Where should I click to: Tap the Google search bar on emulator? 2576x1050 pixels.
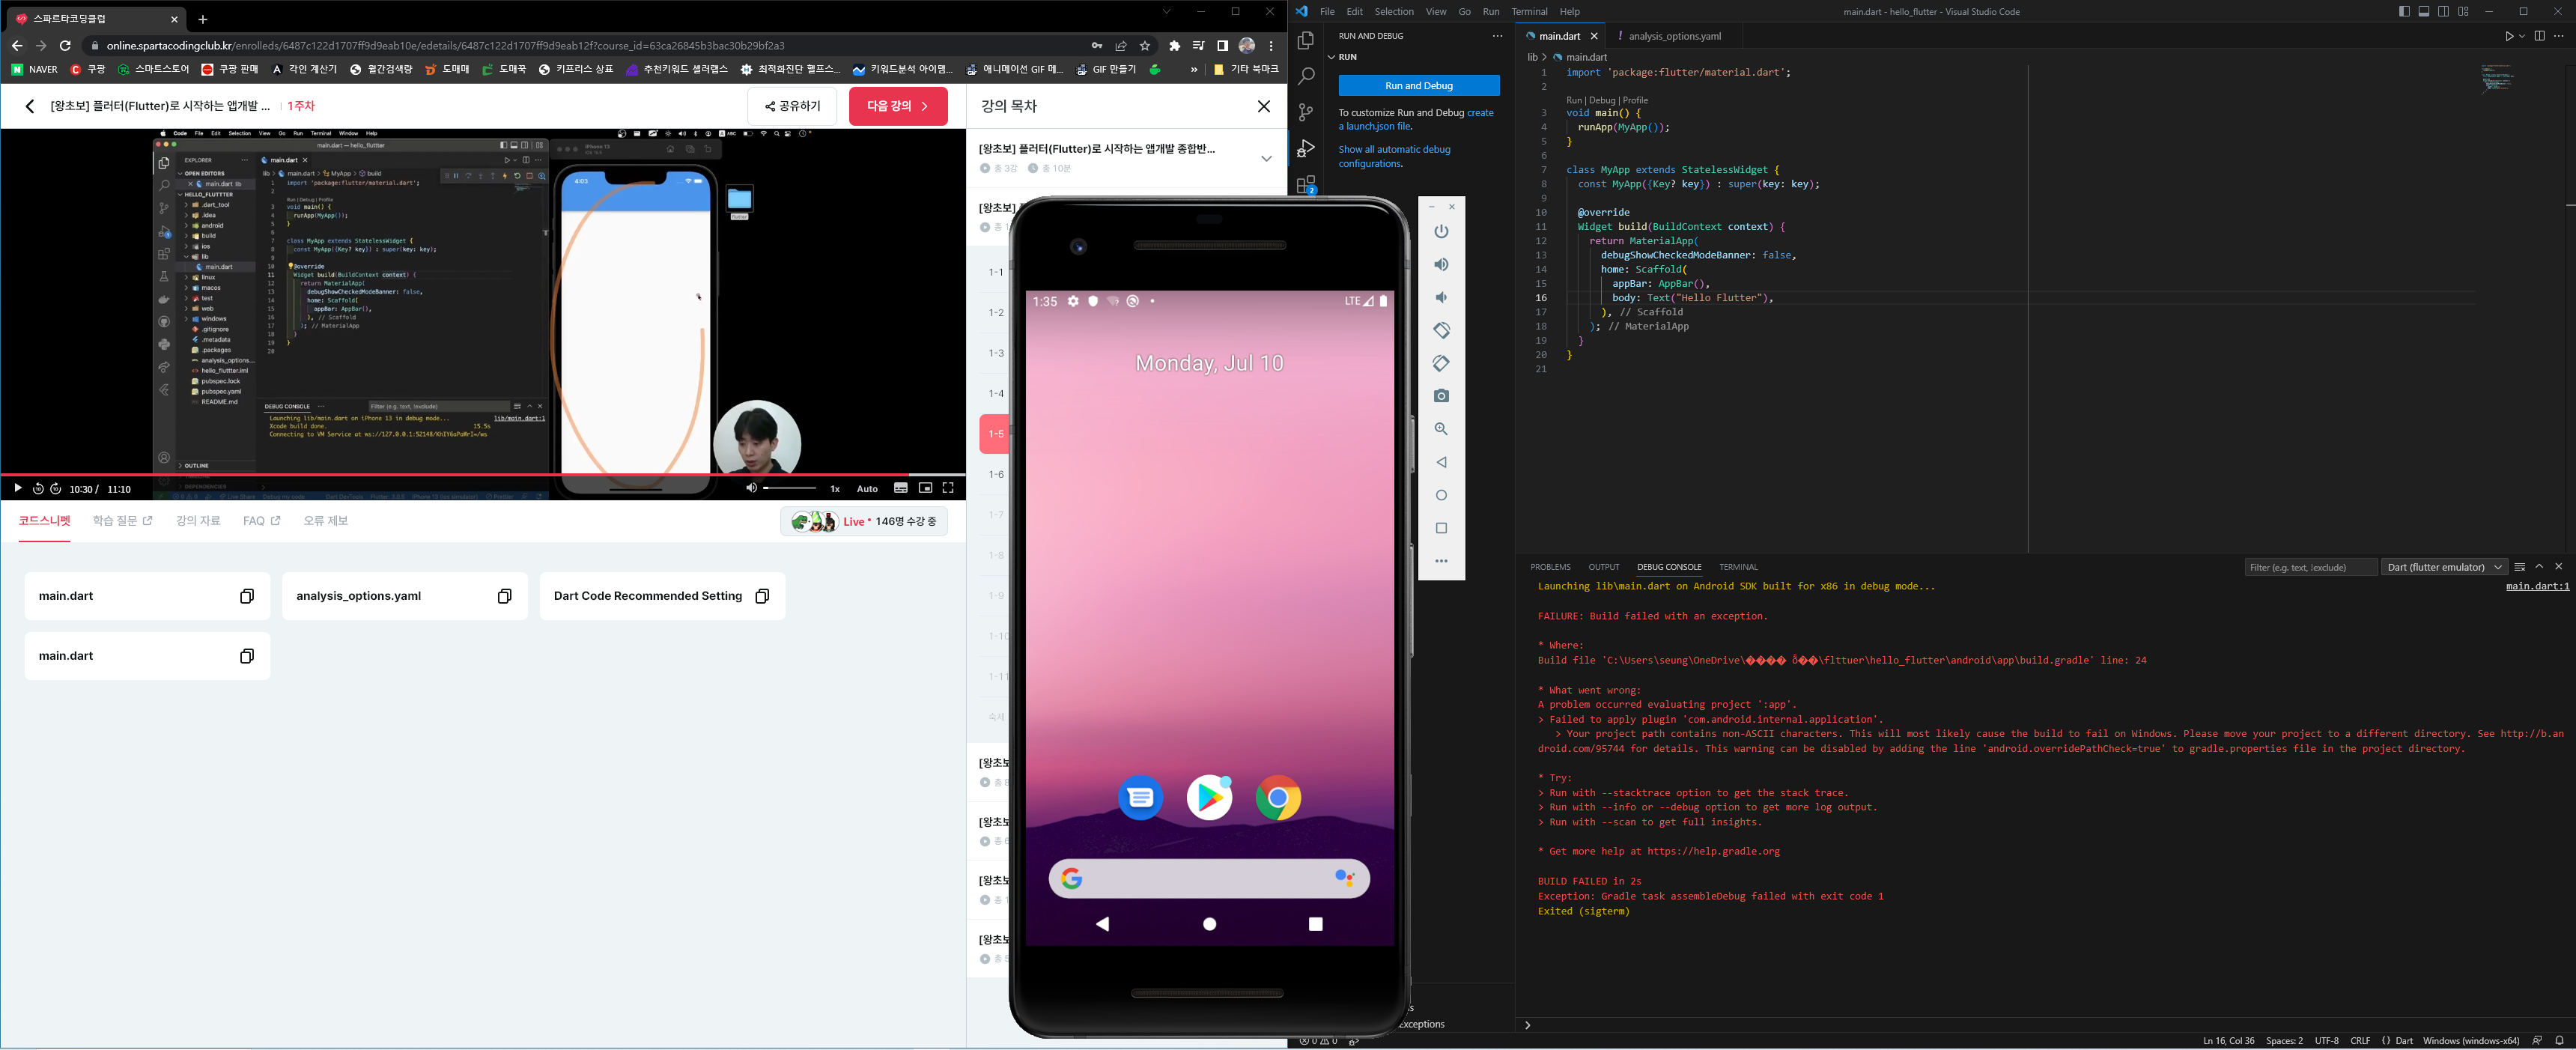pos(1208,879)
